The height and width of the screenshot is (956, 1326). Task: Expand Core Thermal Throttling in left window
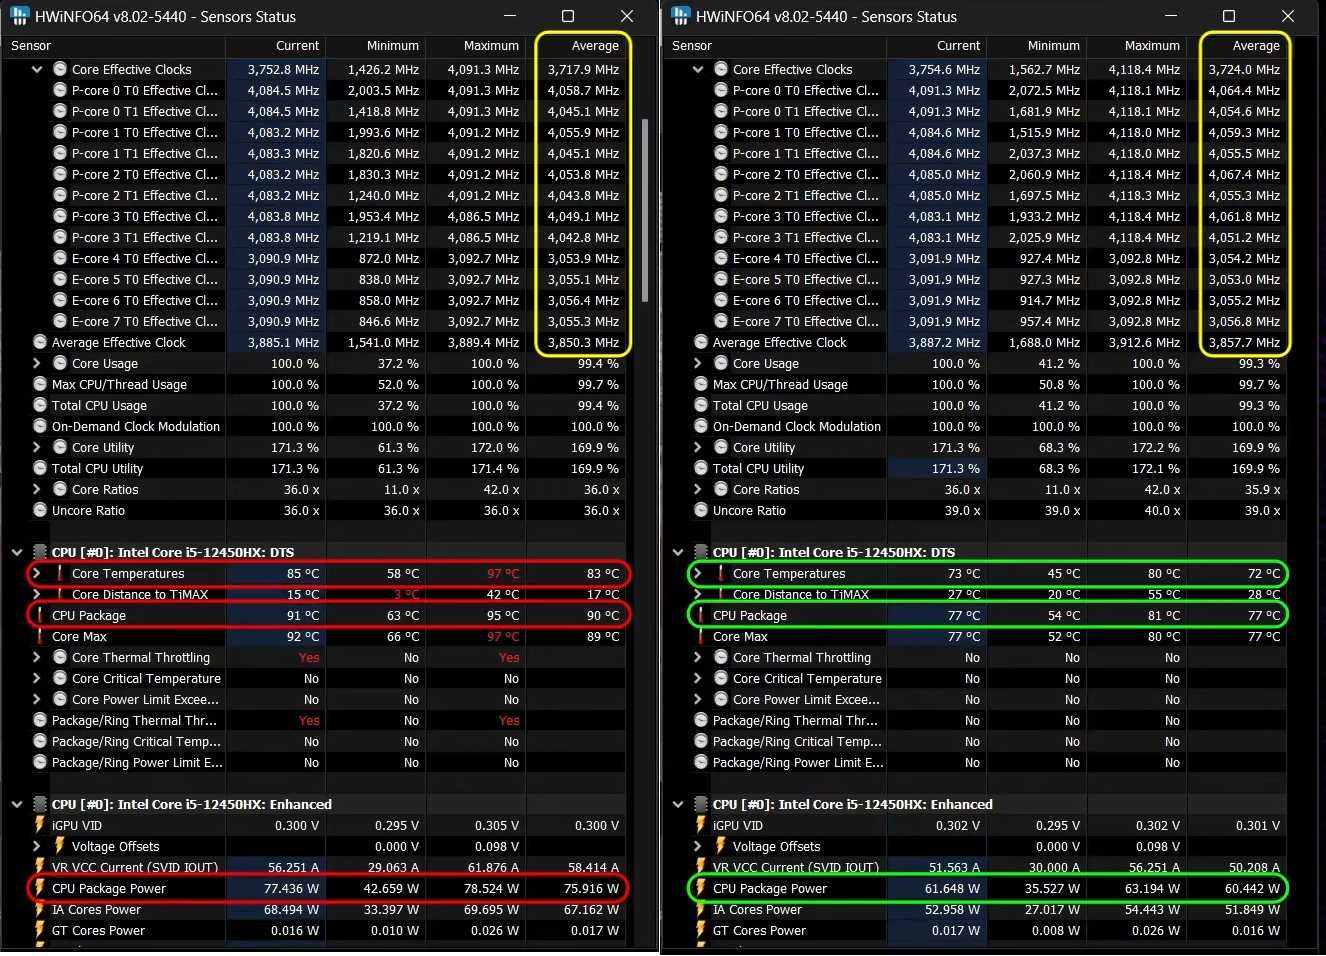(37, 657)
